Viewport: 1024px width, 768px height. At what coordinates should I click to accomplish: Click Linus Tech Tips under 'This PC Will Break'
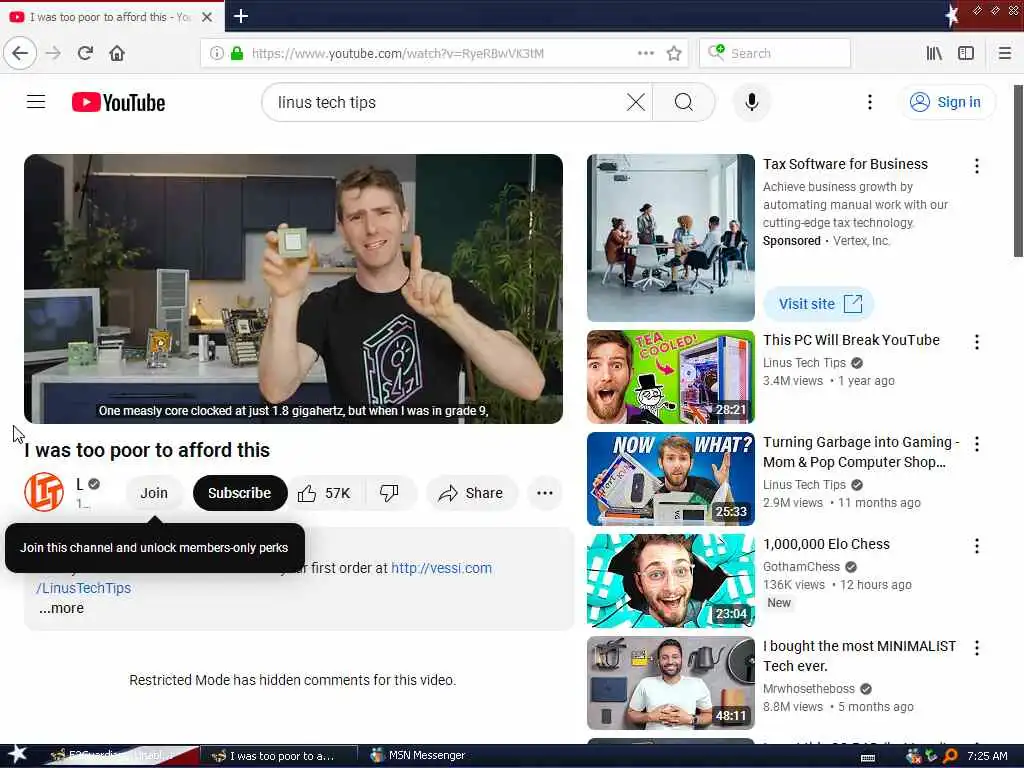point(804,362)
